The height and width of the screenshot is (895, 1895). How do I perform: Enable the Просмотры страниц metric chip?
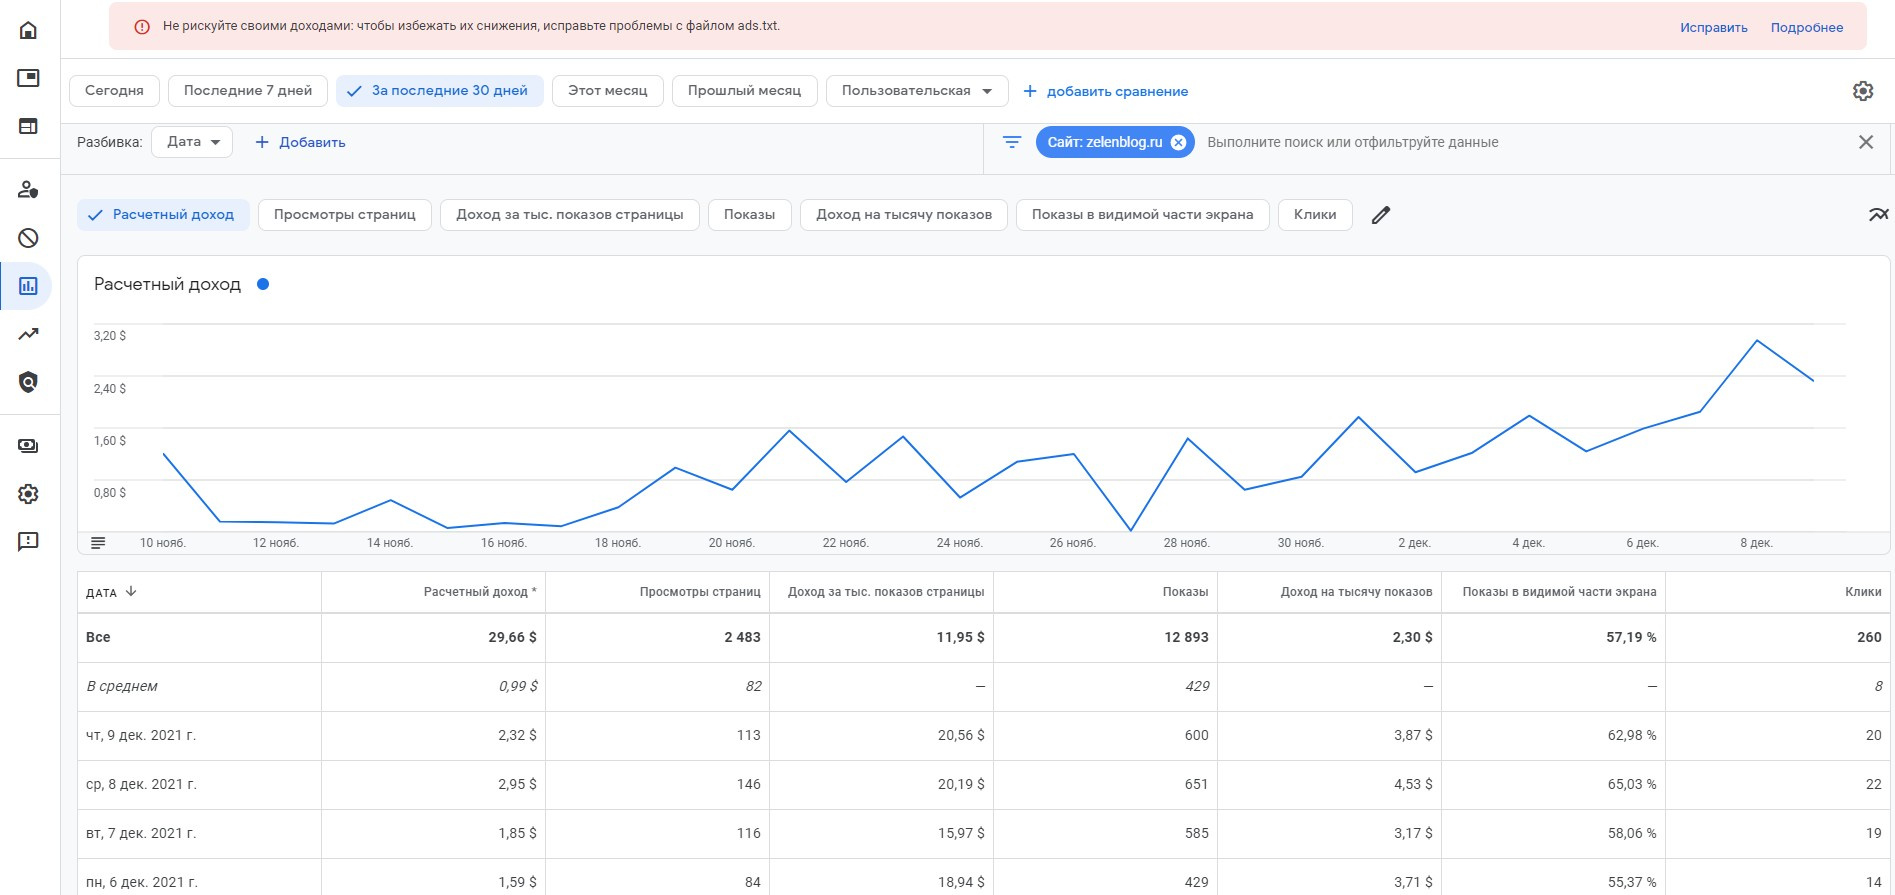344,215
